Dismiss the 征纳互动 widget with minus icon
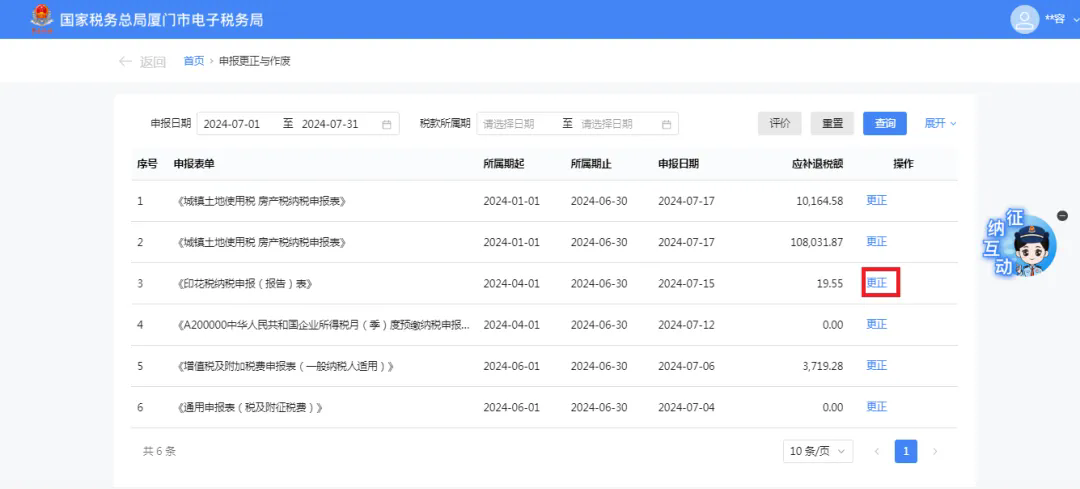The height and width of the screenshot is (489, 1080). point(1062,216)
